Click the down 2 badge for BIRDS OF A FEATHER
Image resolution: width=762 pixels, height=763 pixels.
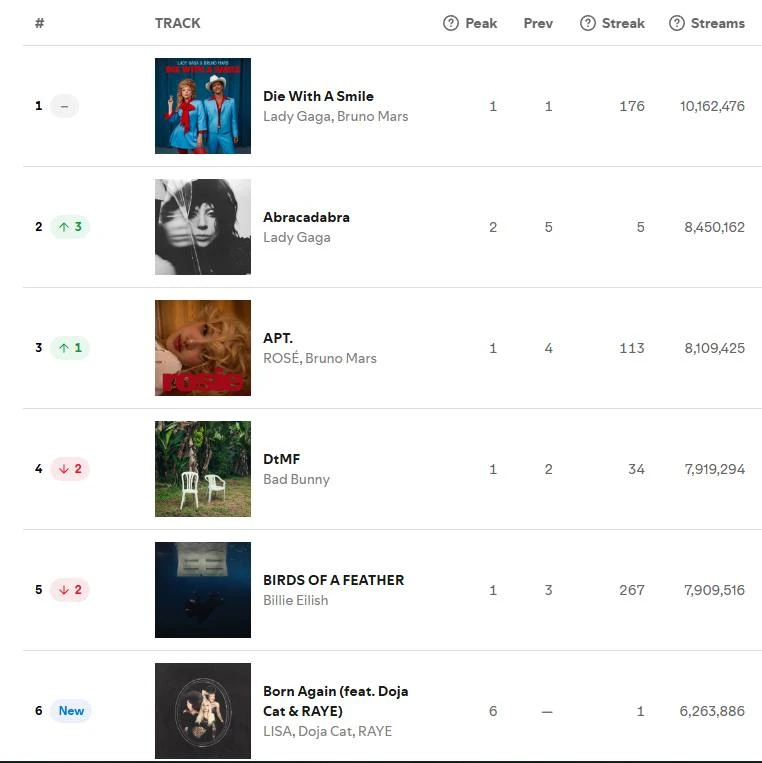(70, 590)
